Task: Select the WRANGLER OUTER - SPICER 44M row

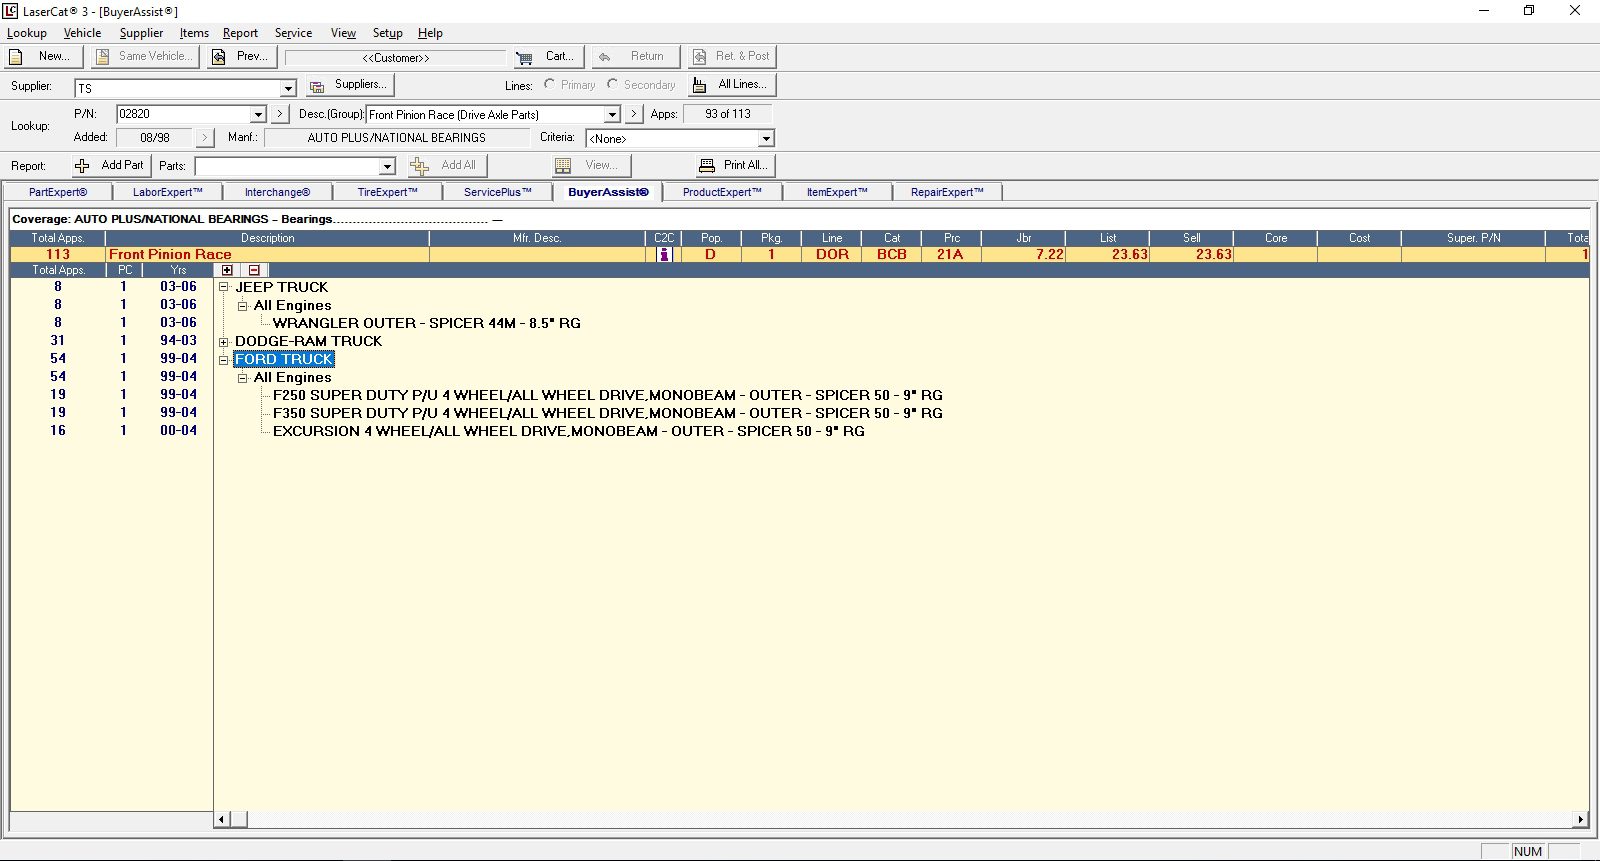Action: click(427, 323)
